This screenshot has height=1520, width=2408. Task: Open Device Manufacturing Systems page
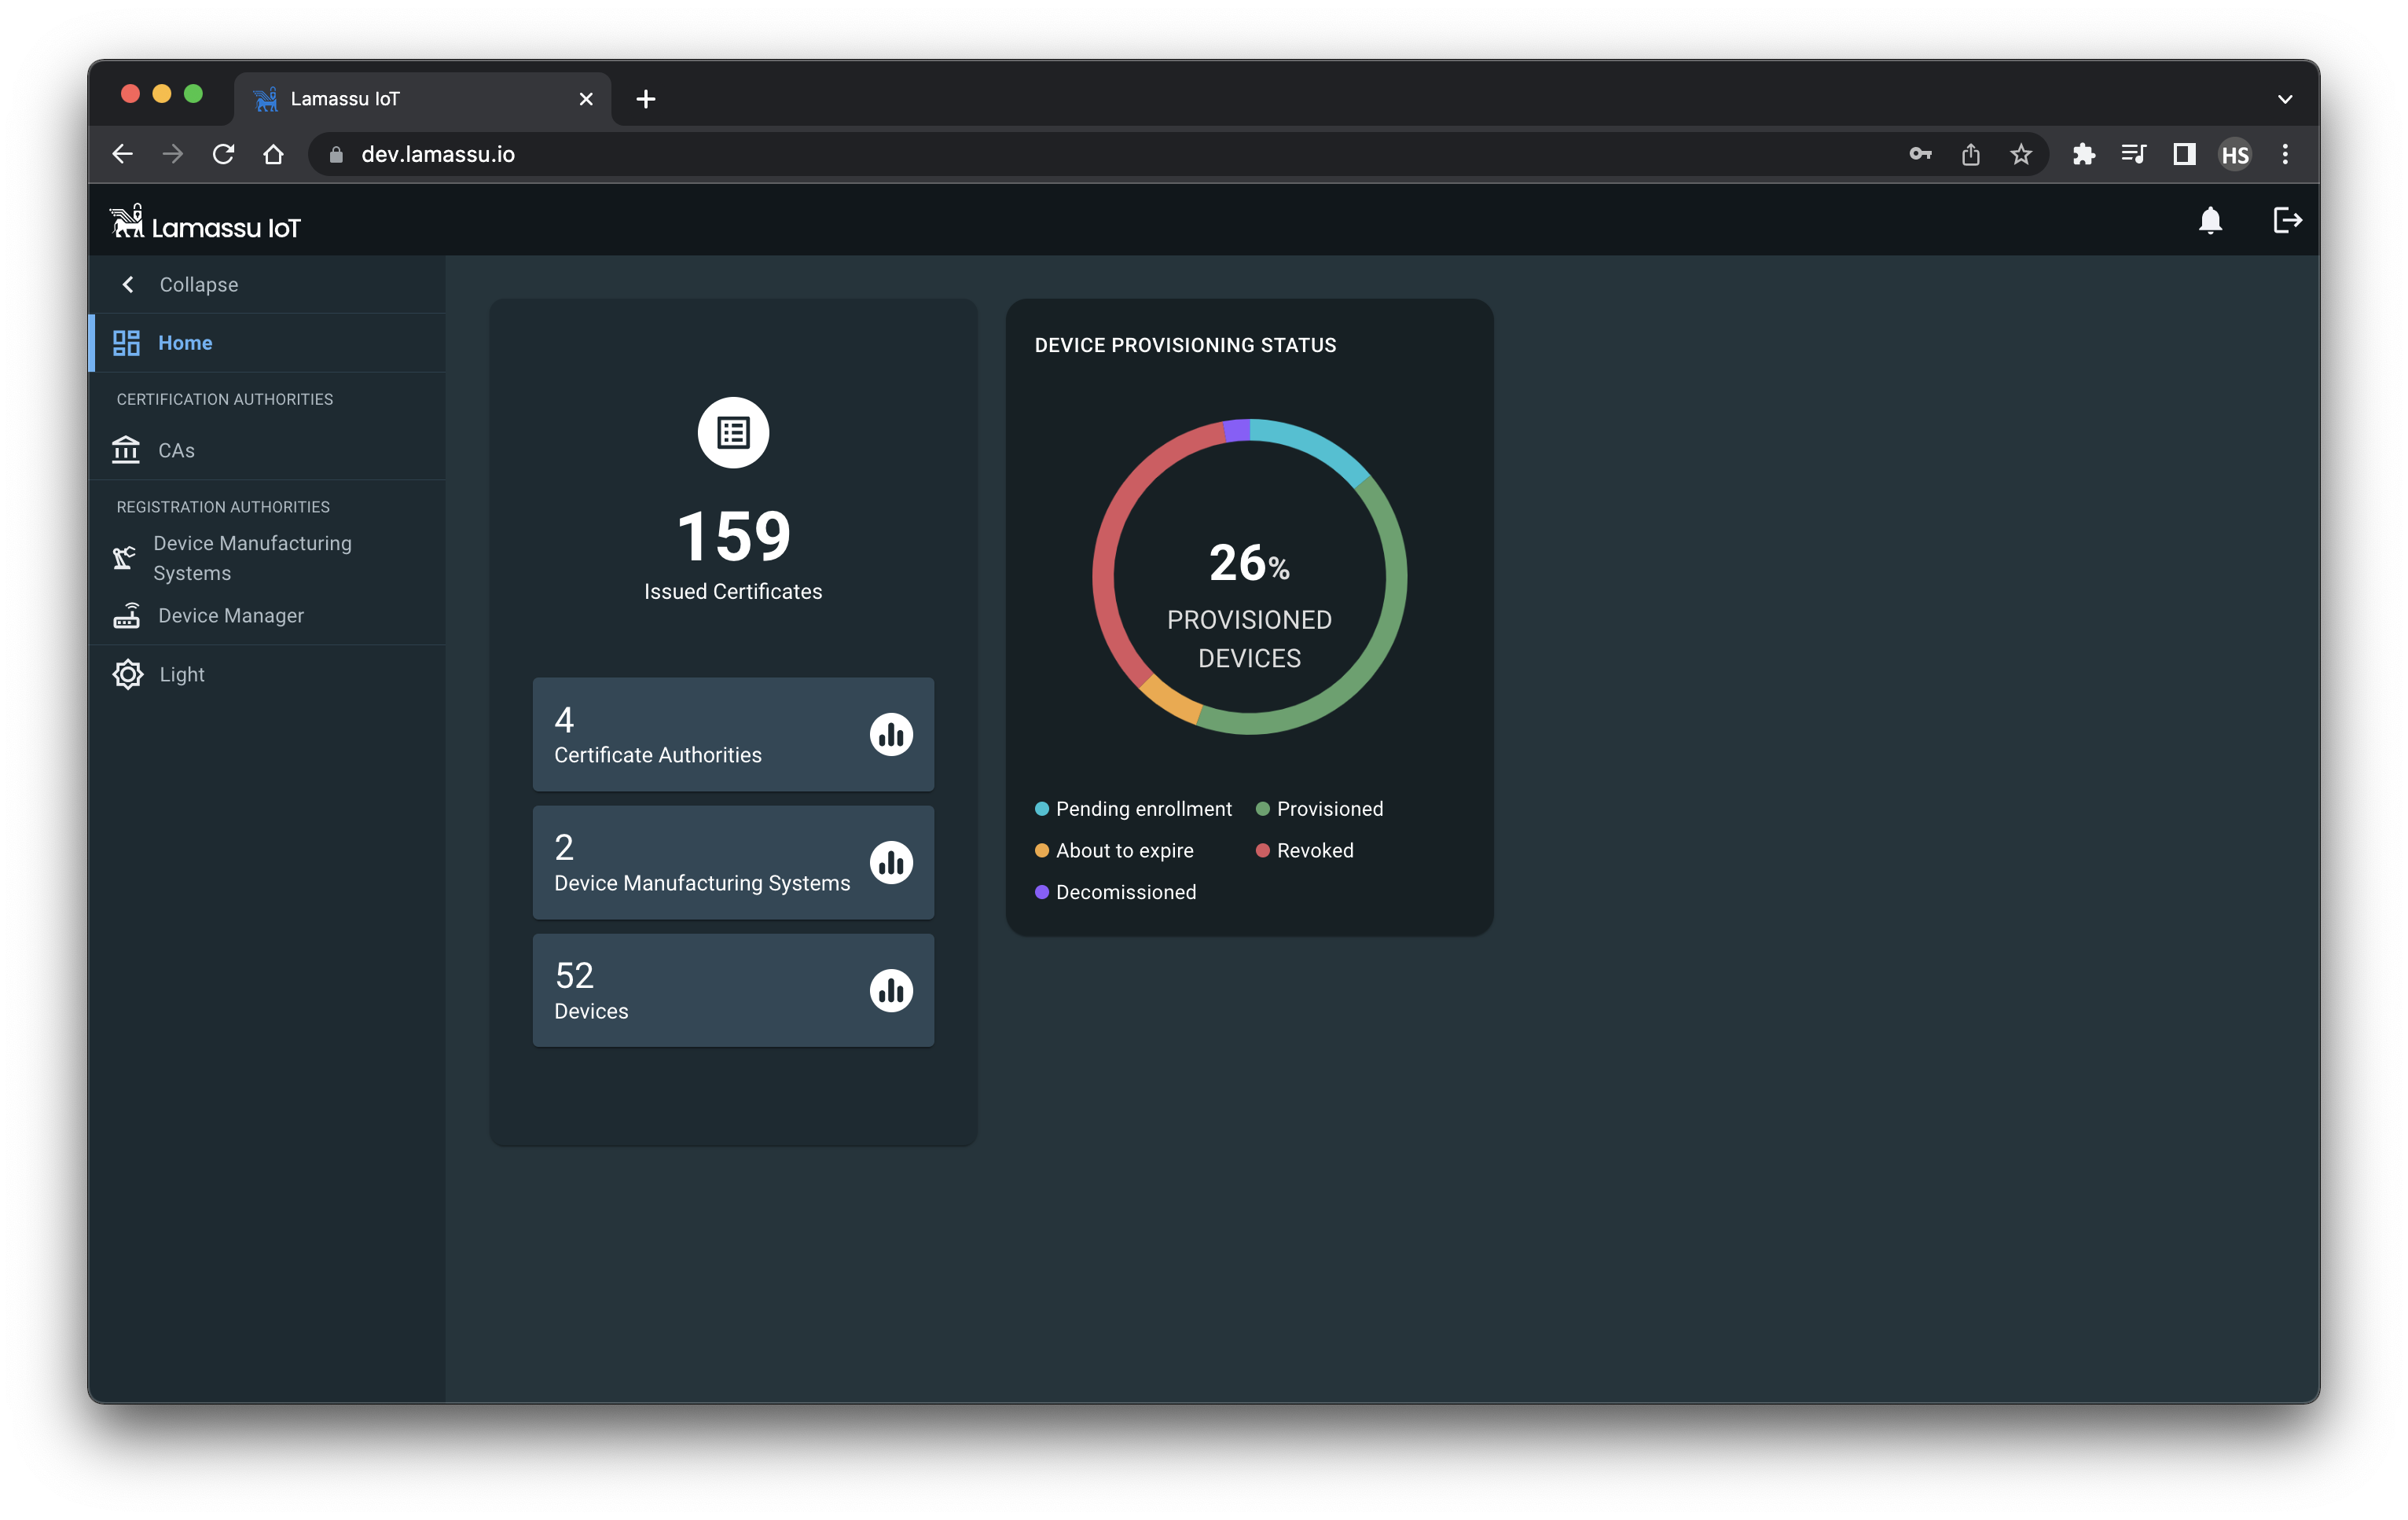(252, 557)
